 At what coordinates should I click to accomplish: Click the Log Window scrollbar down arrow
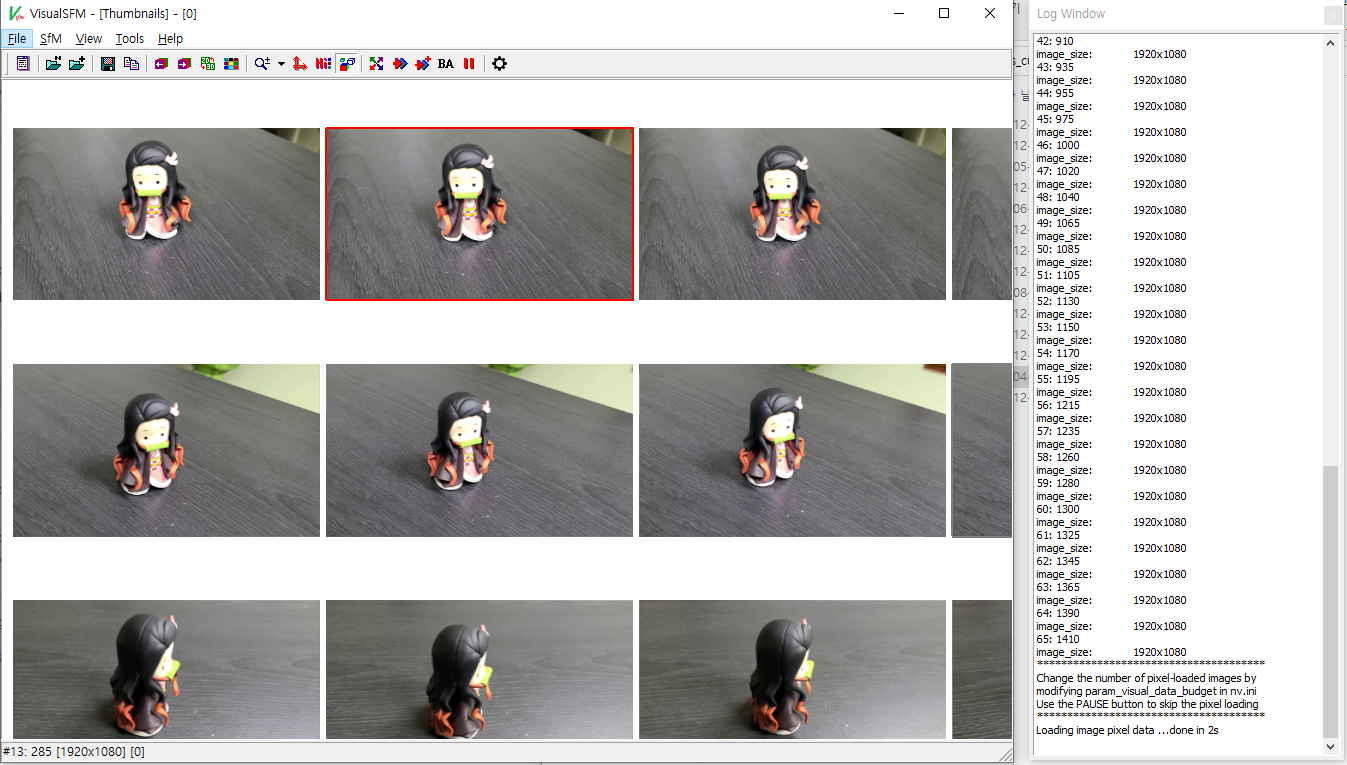1330,746
